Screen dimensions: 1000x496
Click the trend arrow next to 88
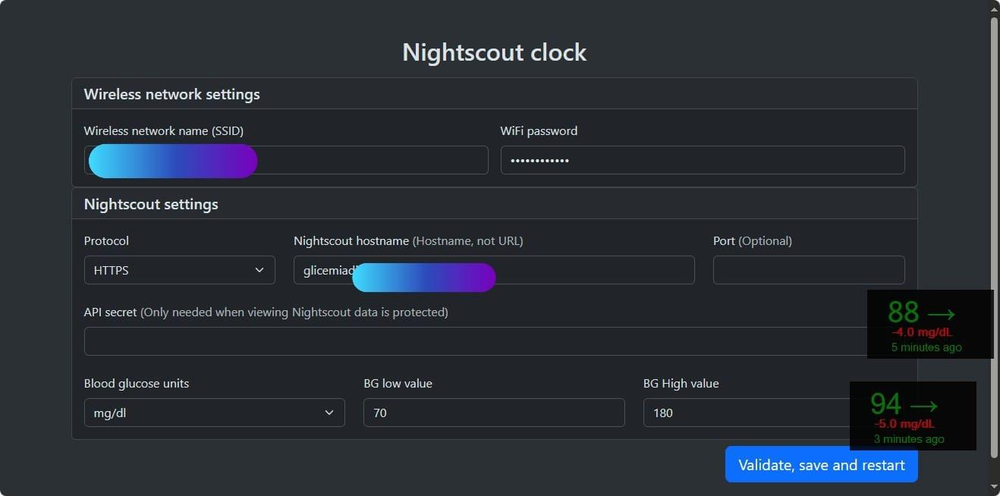tap(941, 314)
